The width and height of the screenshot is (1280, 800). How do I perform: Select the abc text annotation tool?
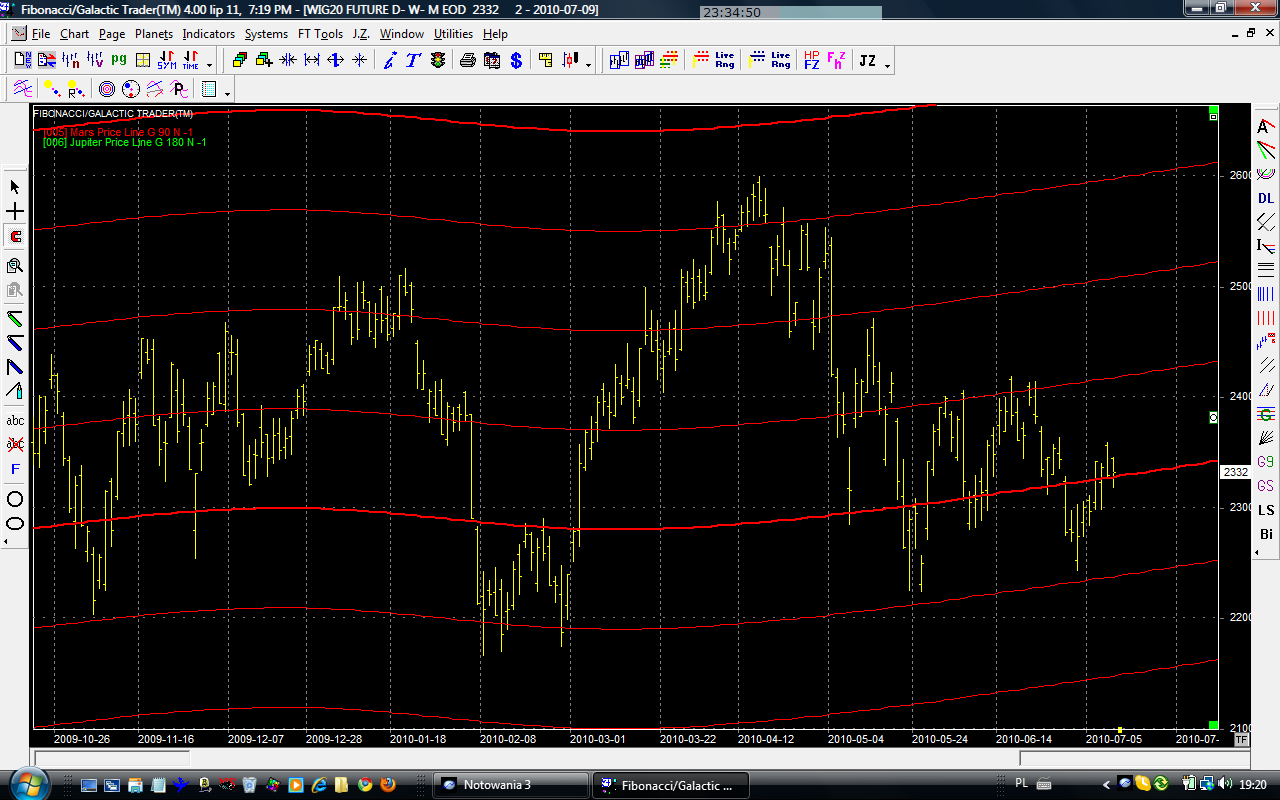(15, 420)
